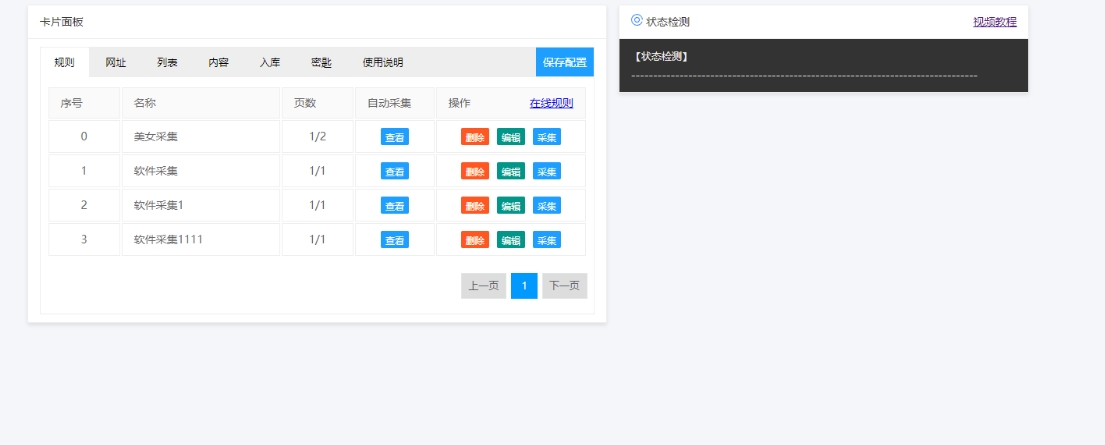Start 采集 for 软件采集1 row
Screen dimensions: 1105x445
coord(547,205)
